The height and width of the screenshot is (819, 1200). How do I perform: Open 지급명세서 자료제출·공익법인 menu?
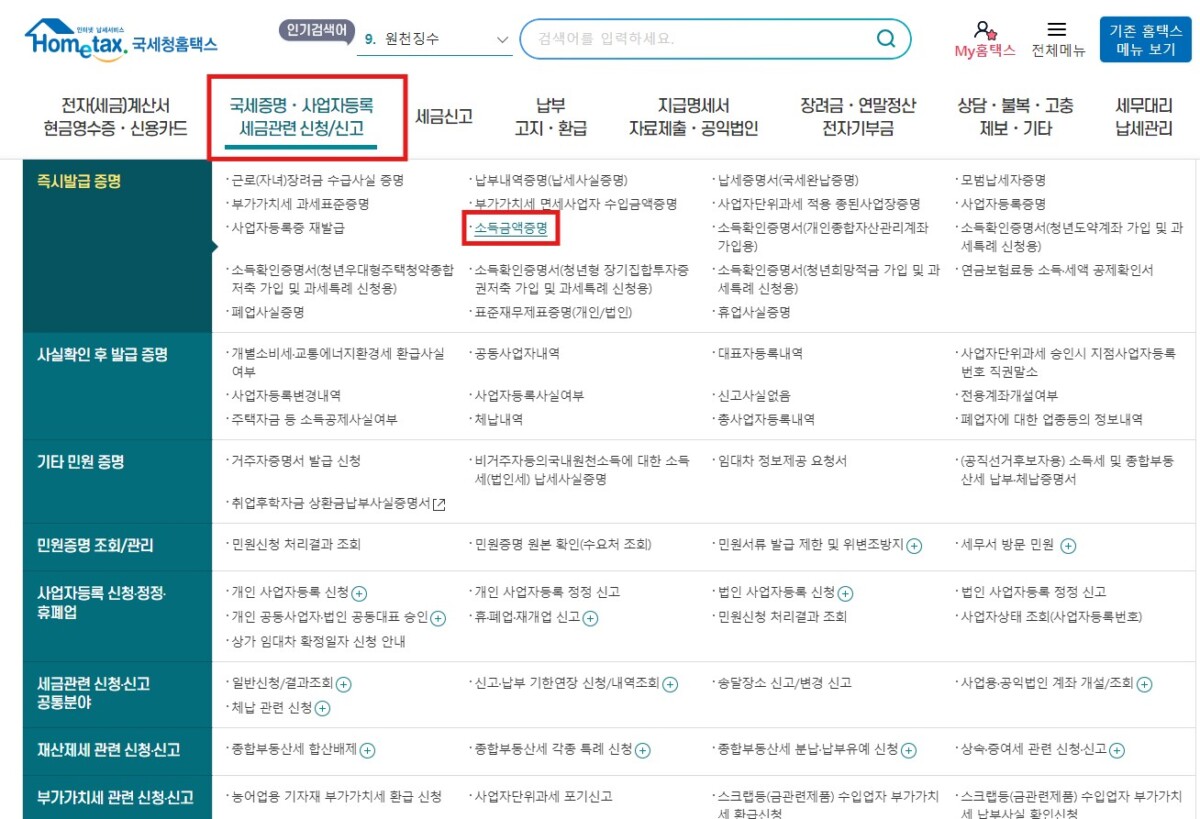tap(693, 117)
